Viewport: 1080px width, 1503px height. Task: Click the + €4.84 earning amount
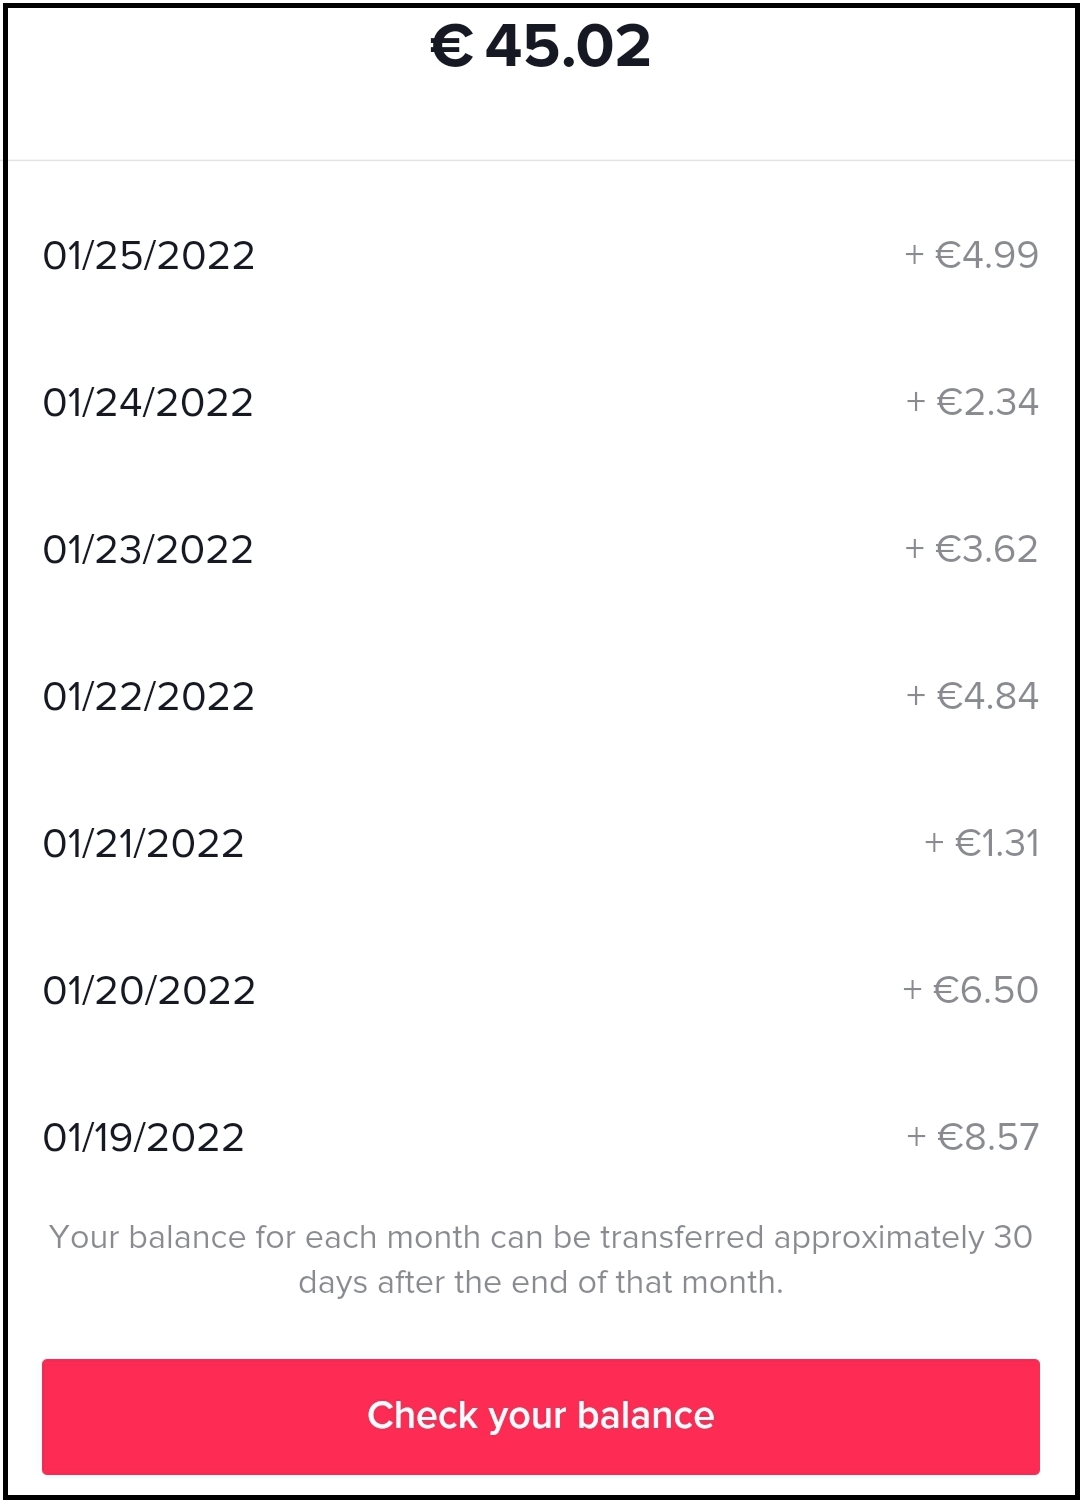972,696
